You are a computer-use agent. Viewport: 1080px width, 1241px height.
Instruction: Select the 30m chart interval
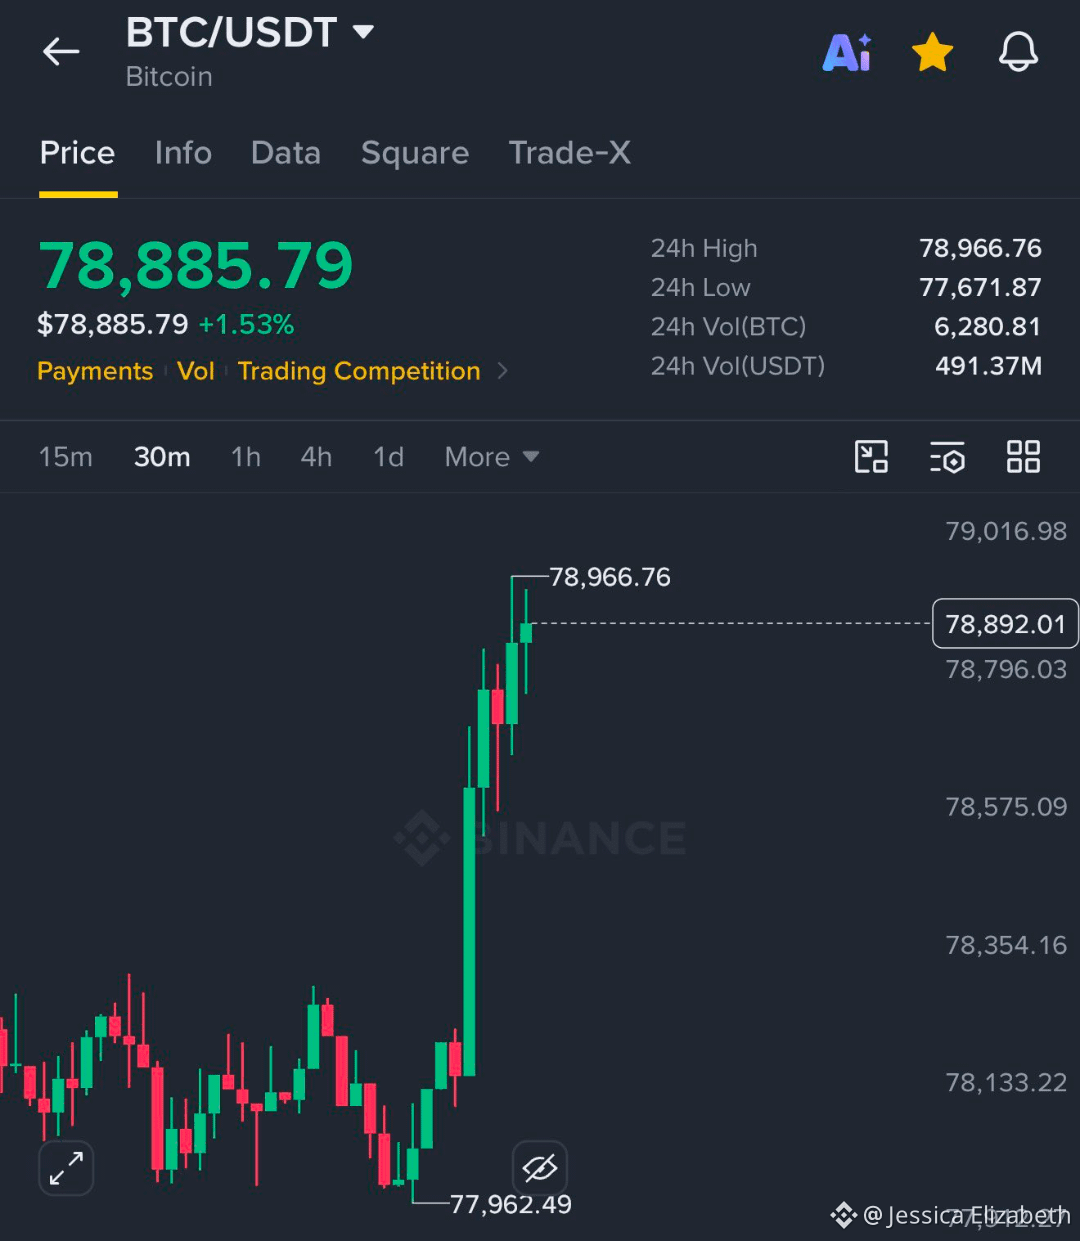pos(162,457)
